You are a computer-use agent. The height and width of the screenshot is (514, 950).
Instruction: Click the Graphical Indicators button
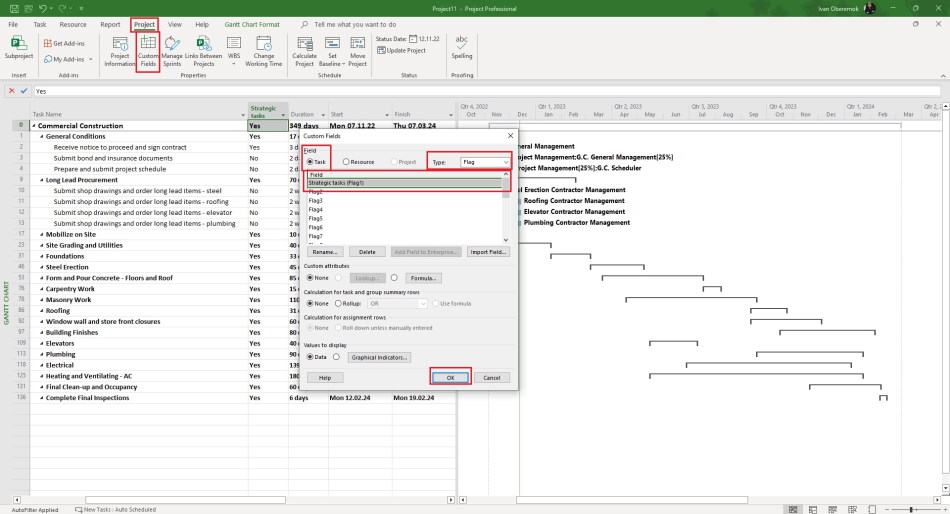click(x=379, y=357)
